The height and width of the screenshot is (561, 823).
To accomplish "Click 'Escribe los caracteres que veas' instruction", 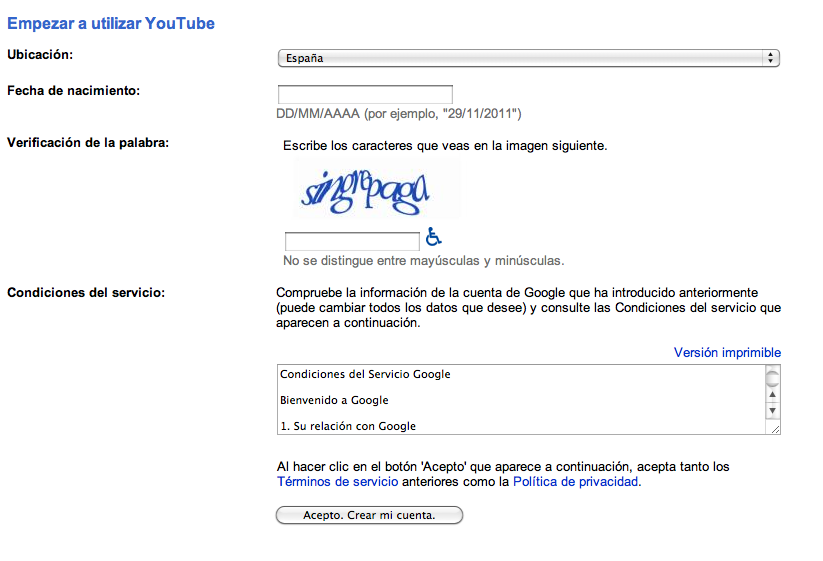I will 445,146.
